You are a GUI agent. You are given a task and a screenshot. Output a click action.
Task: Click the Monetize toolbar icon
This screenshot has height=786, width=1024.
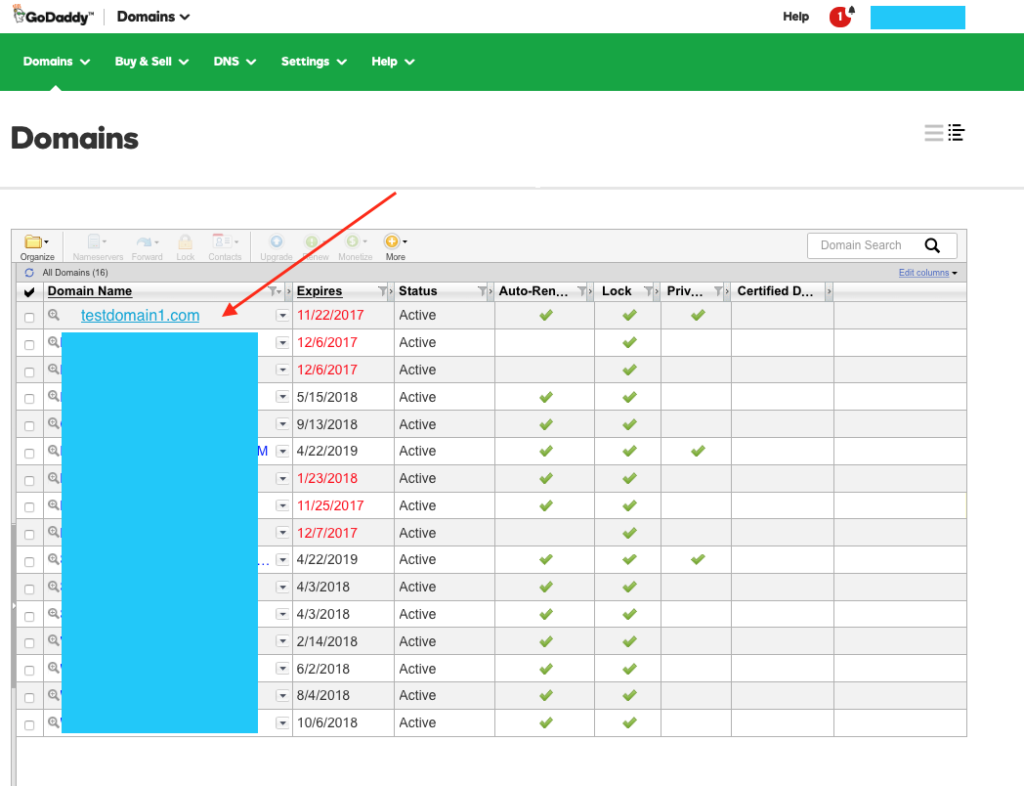point(355,247)
